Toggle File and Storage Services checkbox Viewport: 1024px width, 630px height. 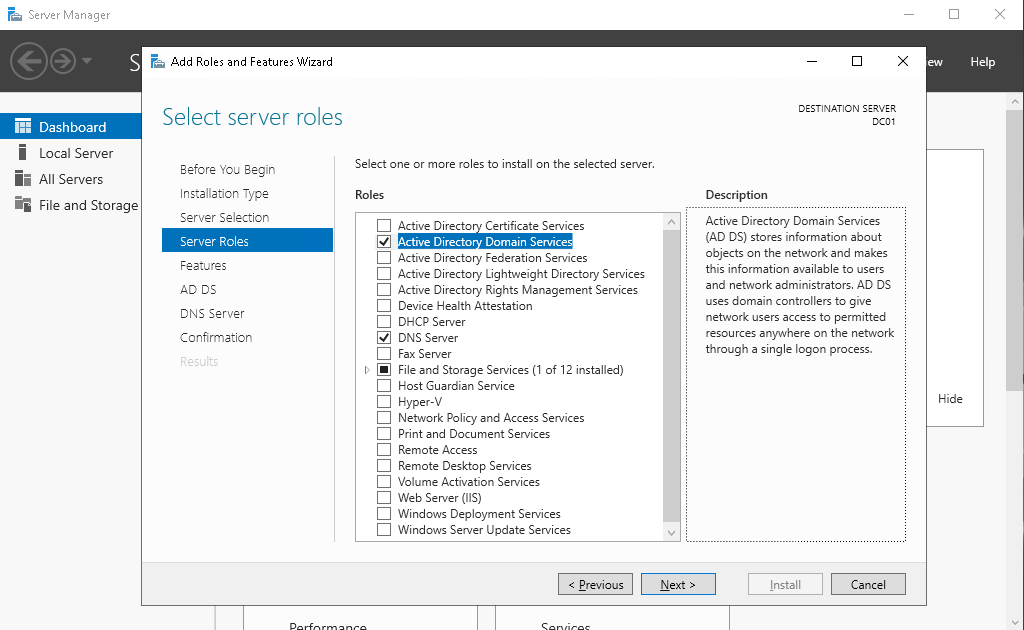pos(384,370)
